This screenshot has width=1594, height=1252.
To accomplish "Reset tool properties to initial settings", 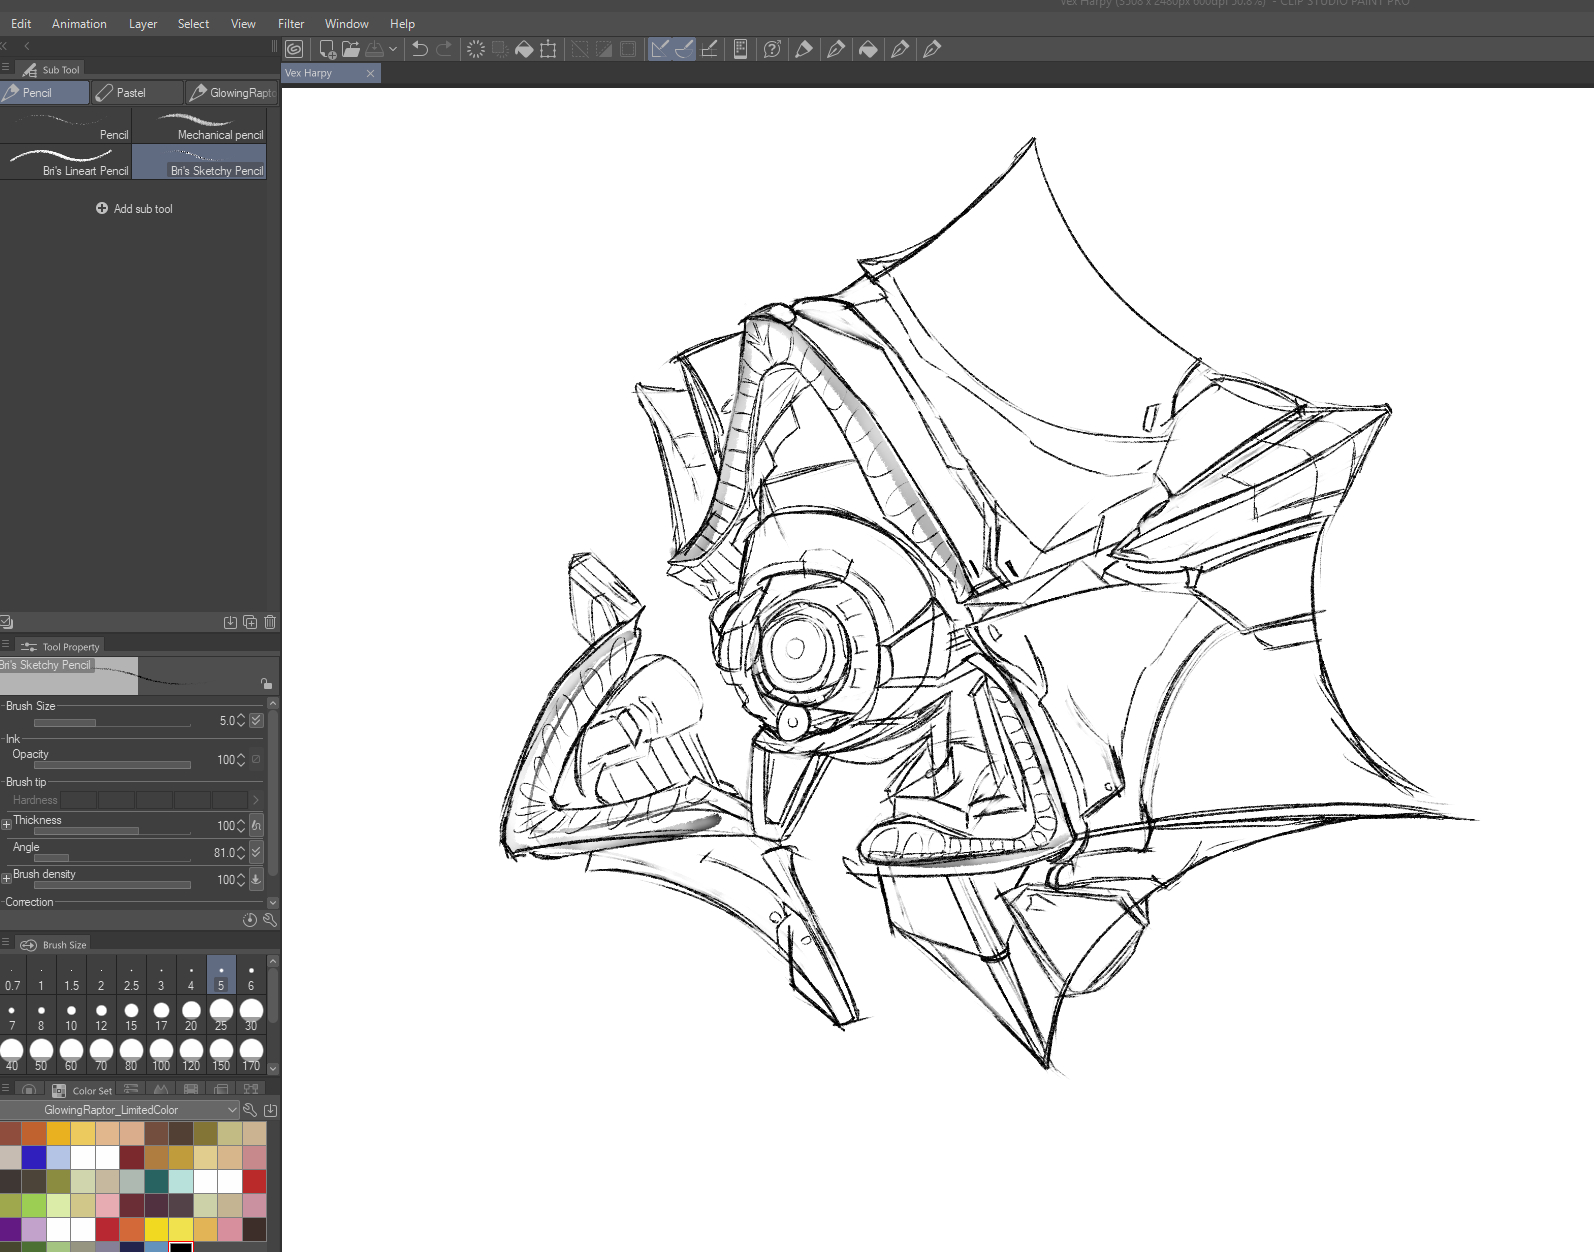I will pos(250,920).
